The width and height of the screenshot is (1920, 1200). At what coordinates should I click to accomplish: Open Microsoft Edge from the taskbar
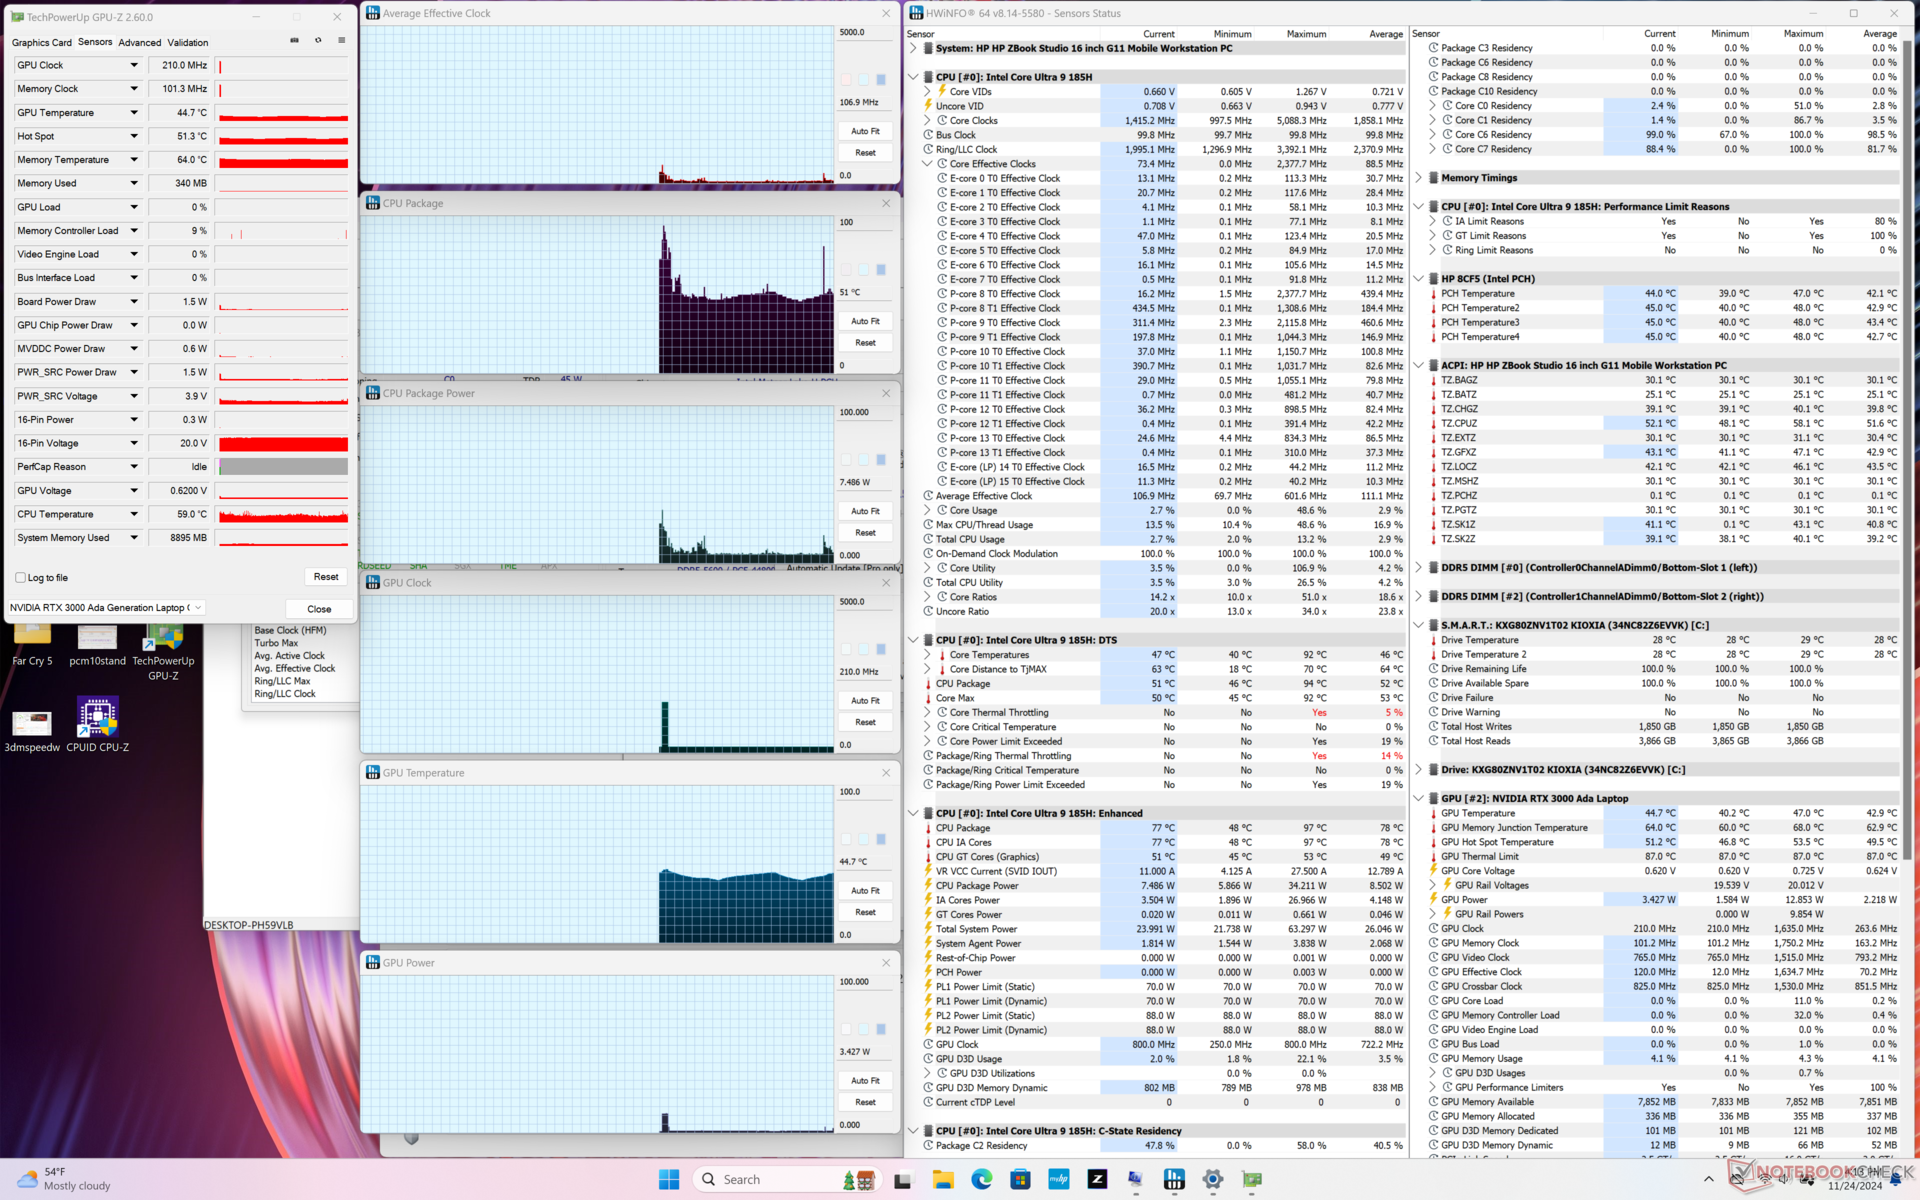click(981, 1180)
